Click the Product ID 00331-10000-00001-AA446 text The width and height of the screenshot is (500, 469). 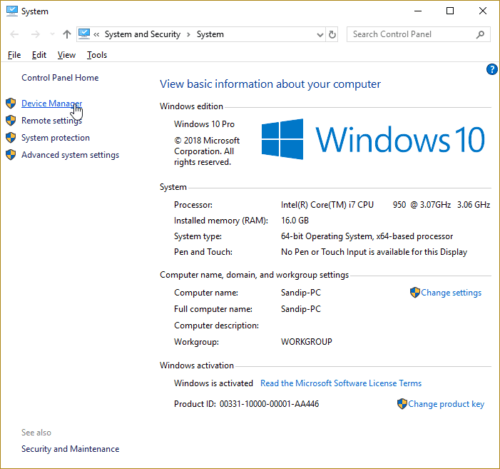click(x=246, y=404)
